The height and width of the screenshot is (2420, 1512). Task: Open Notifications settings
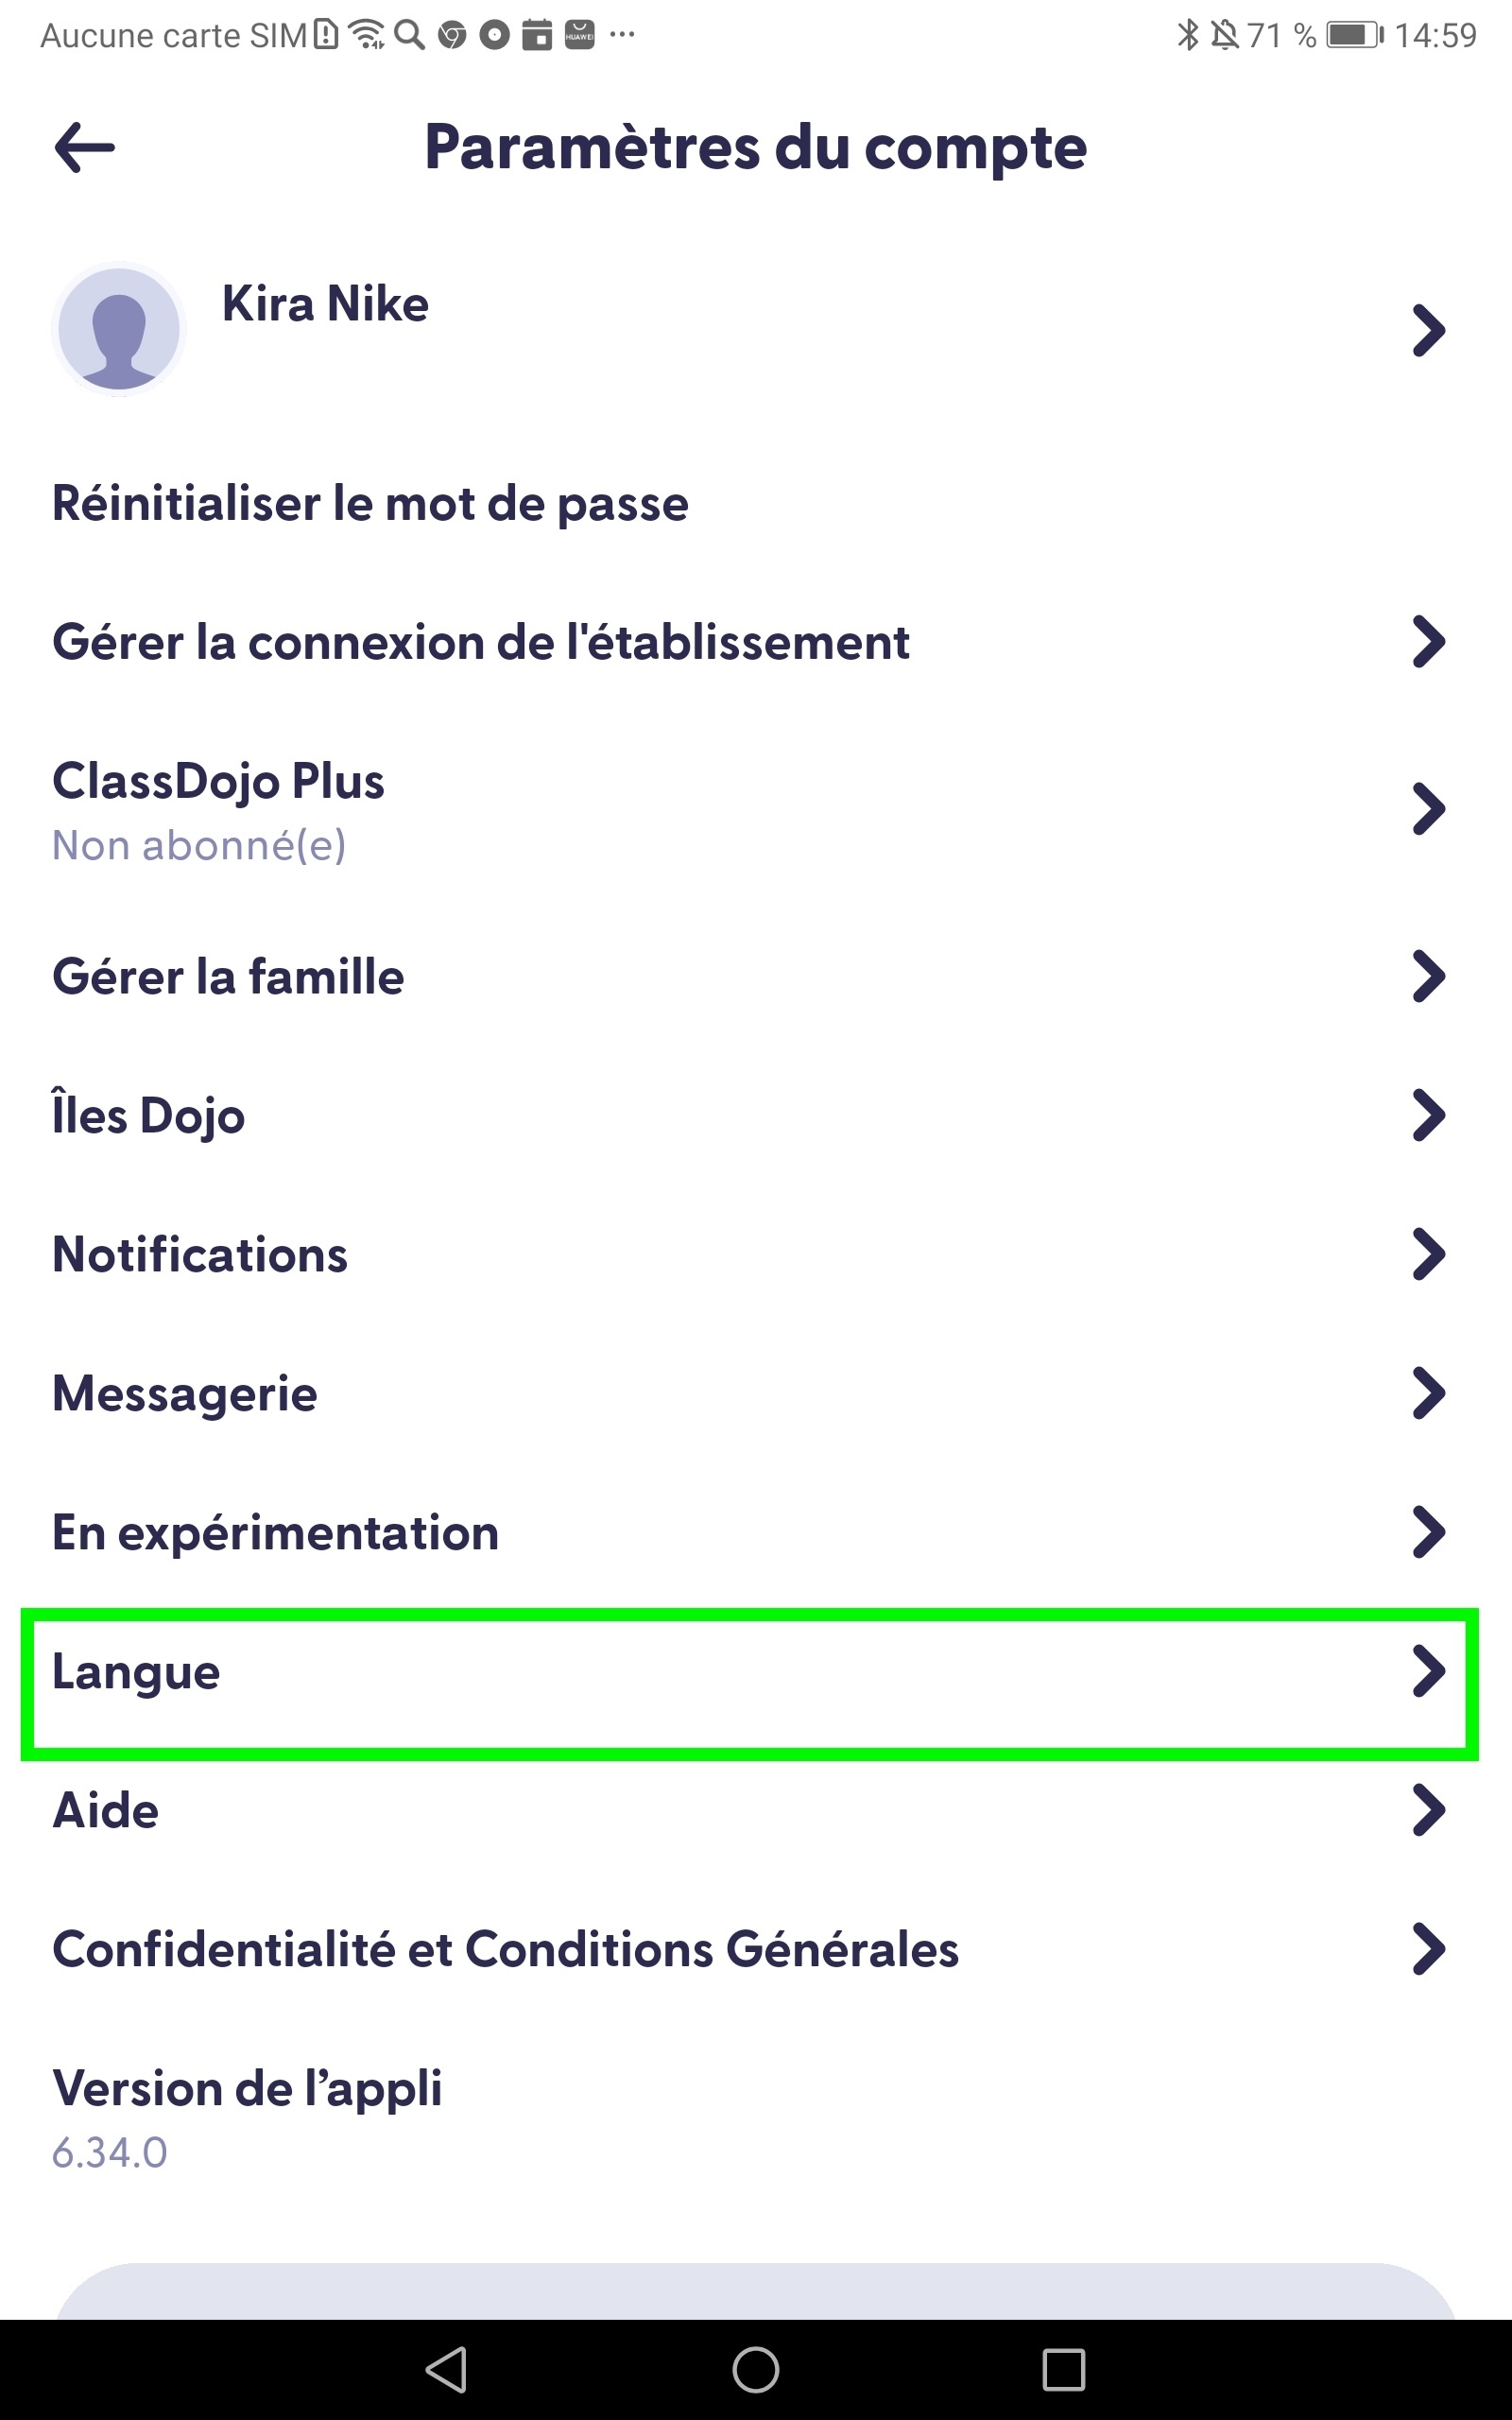pos(200,1255)
